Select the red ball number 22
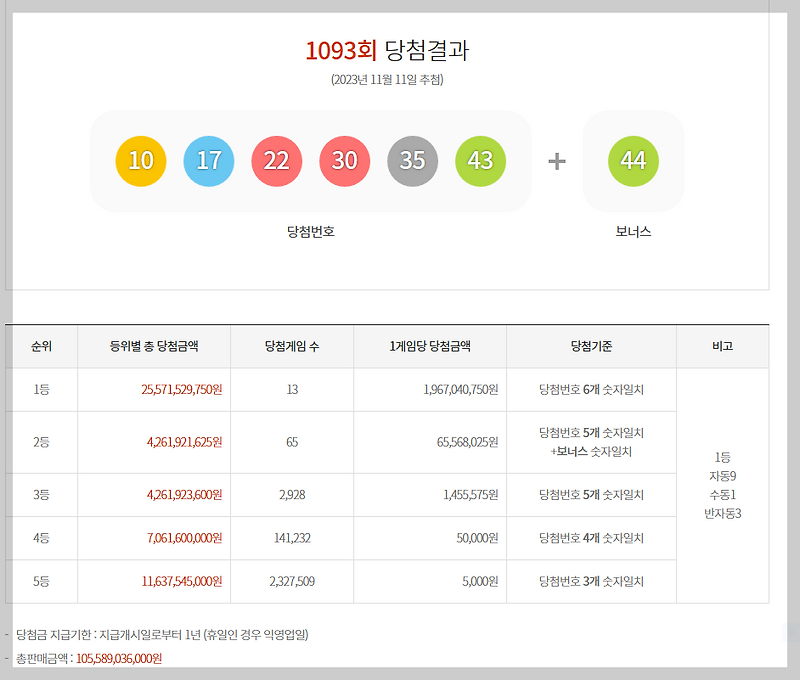 277,161
